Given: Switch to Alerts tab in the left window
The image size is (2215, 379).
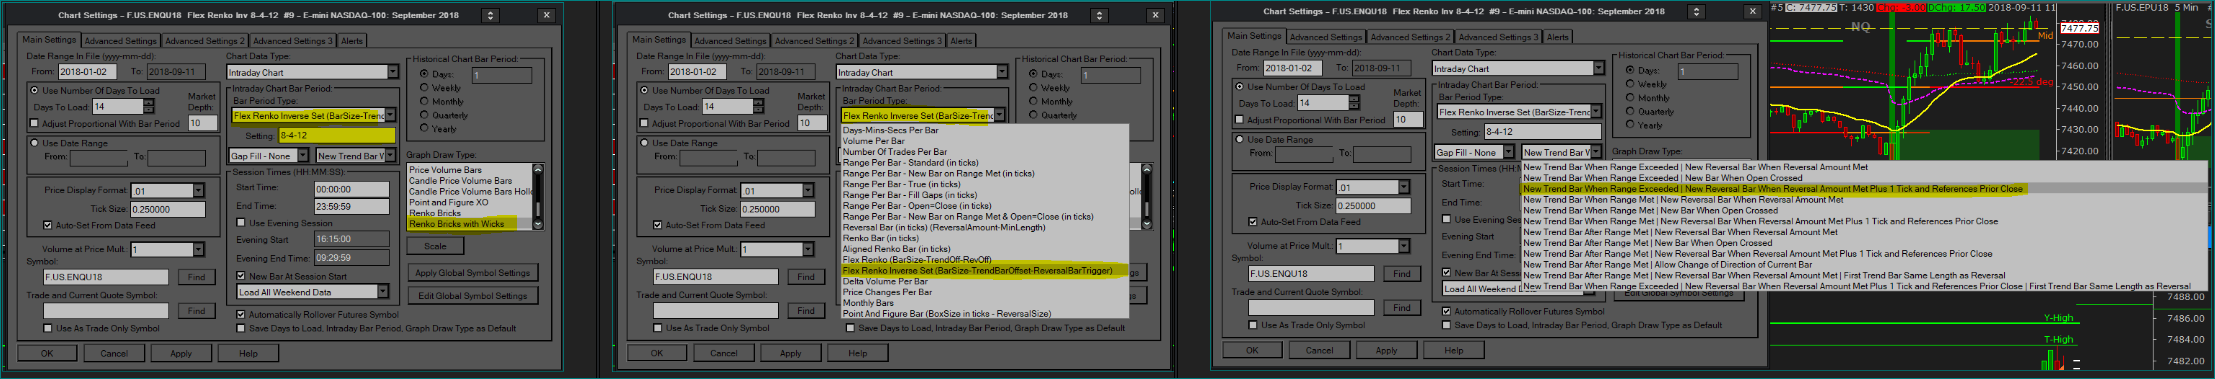Looking at the screenshot, I should tap(352, 41).
